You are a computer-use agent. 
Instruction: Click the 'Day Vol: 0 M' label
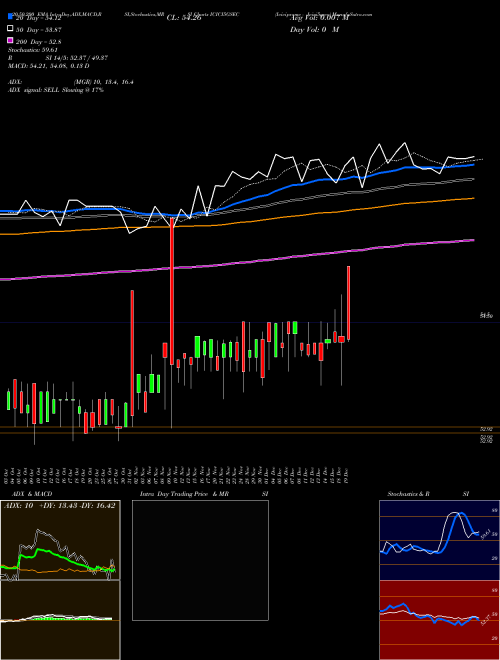tap(314, 30)
